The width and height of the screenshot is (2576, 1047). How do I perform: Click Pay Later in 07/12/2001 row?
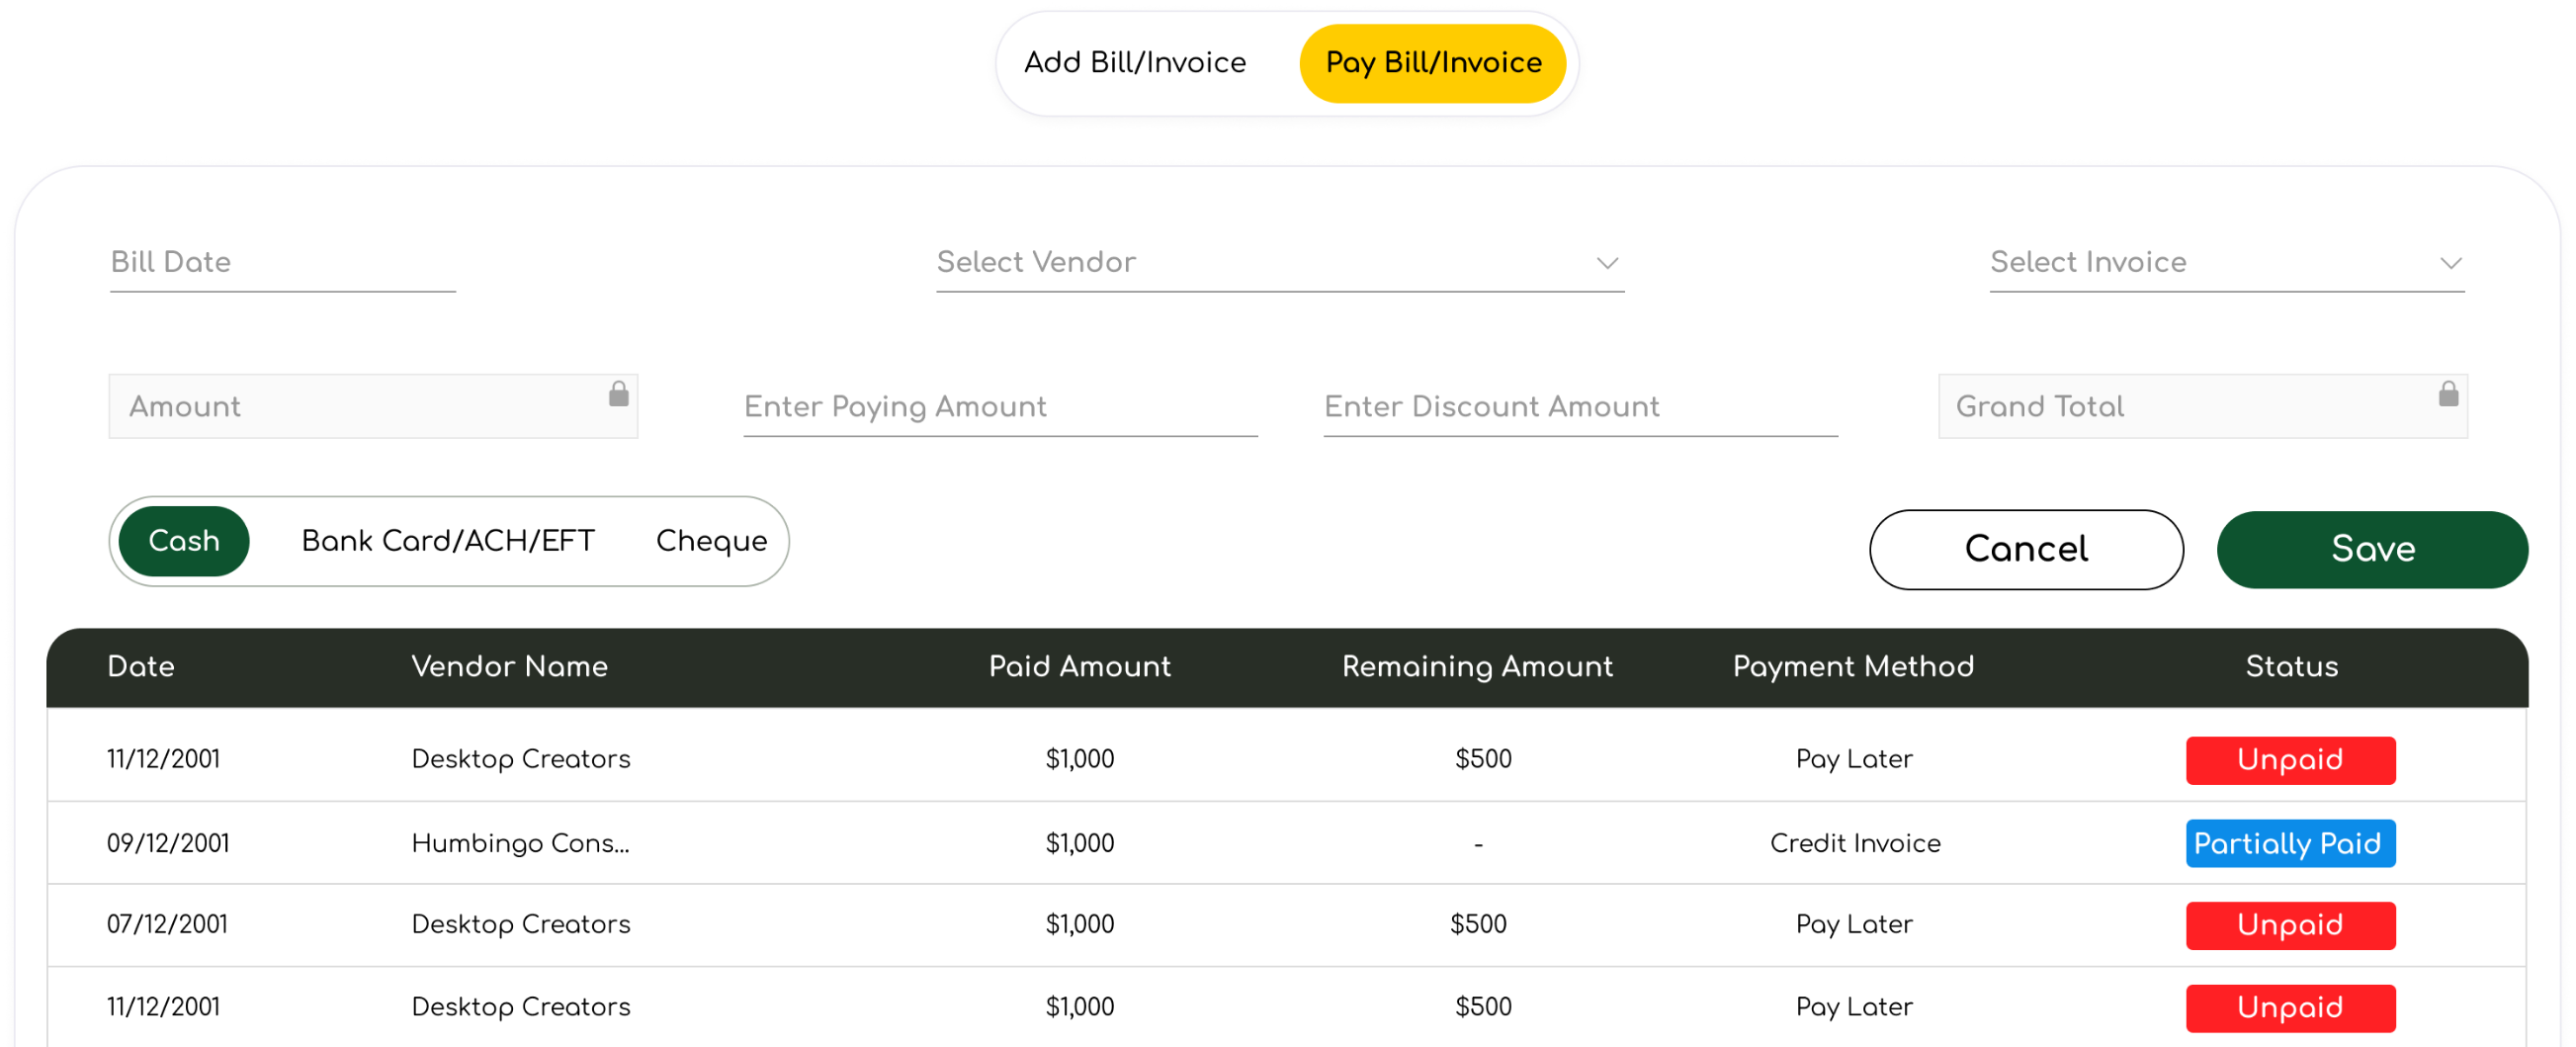1854,925
